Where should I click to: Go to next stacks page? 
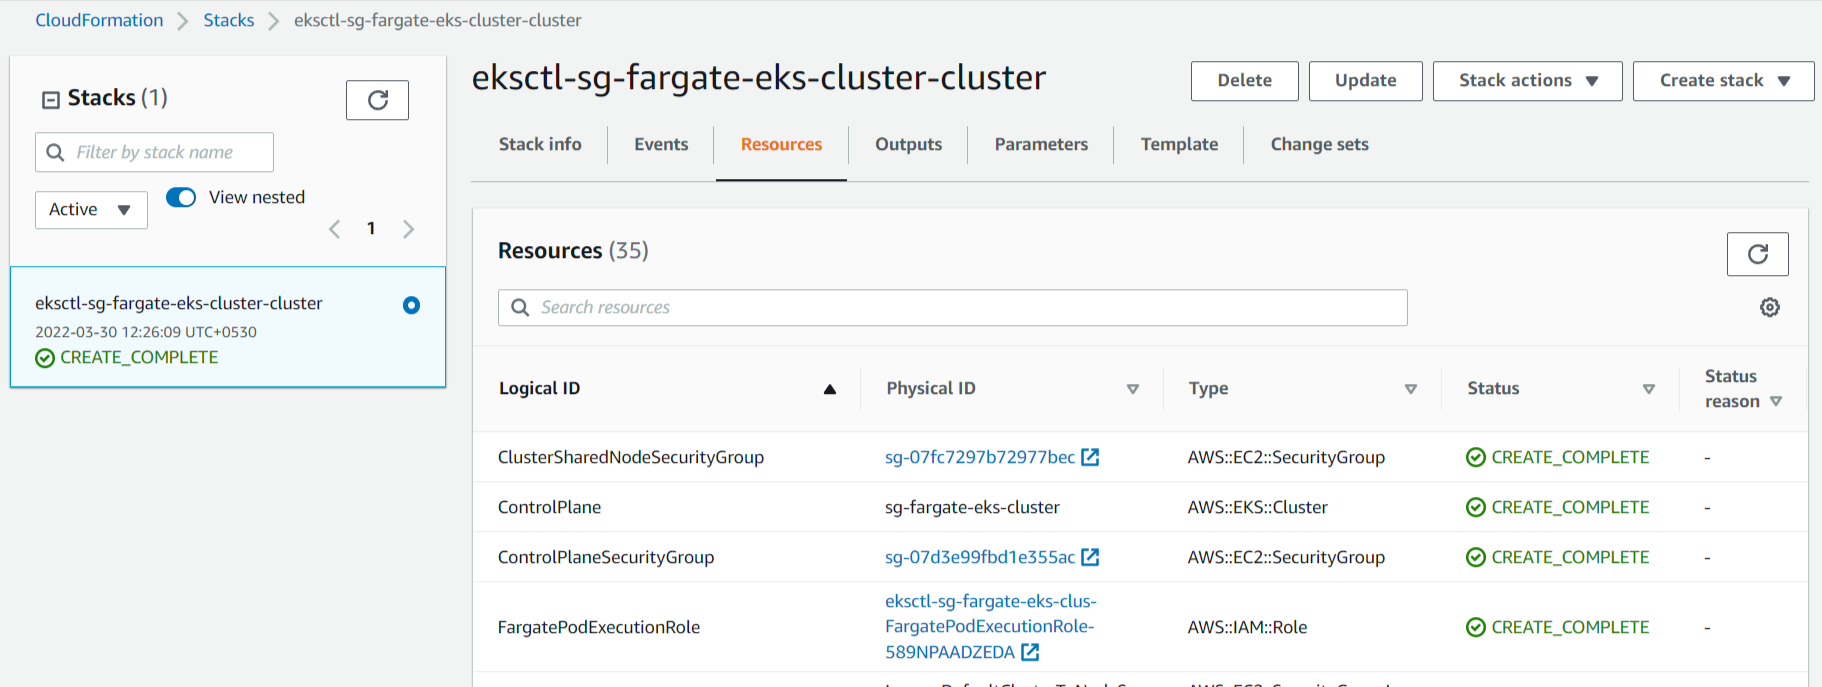(408, 229)
